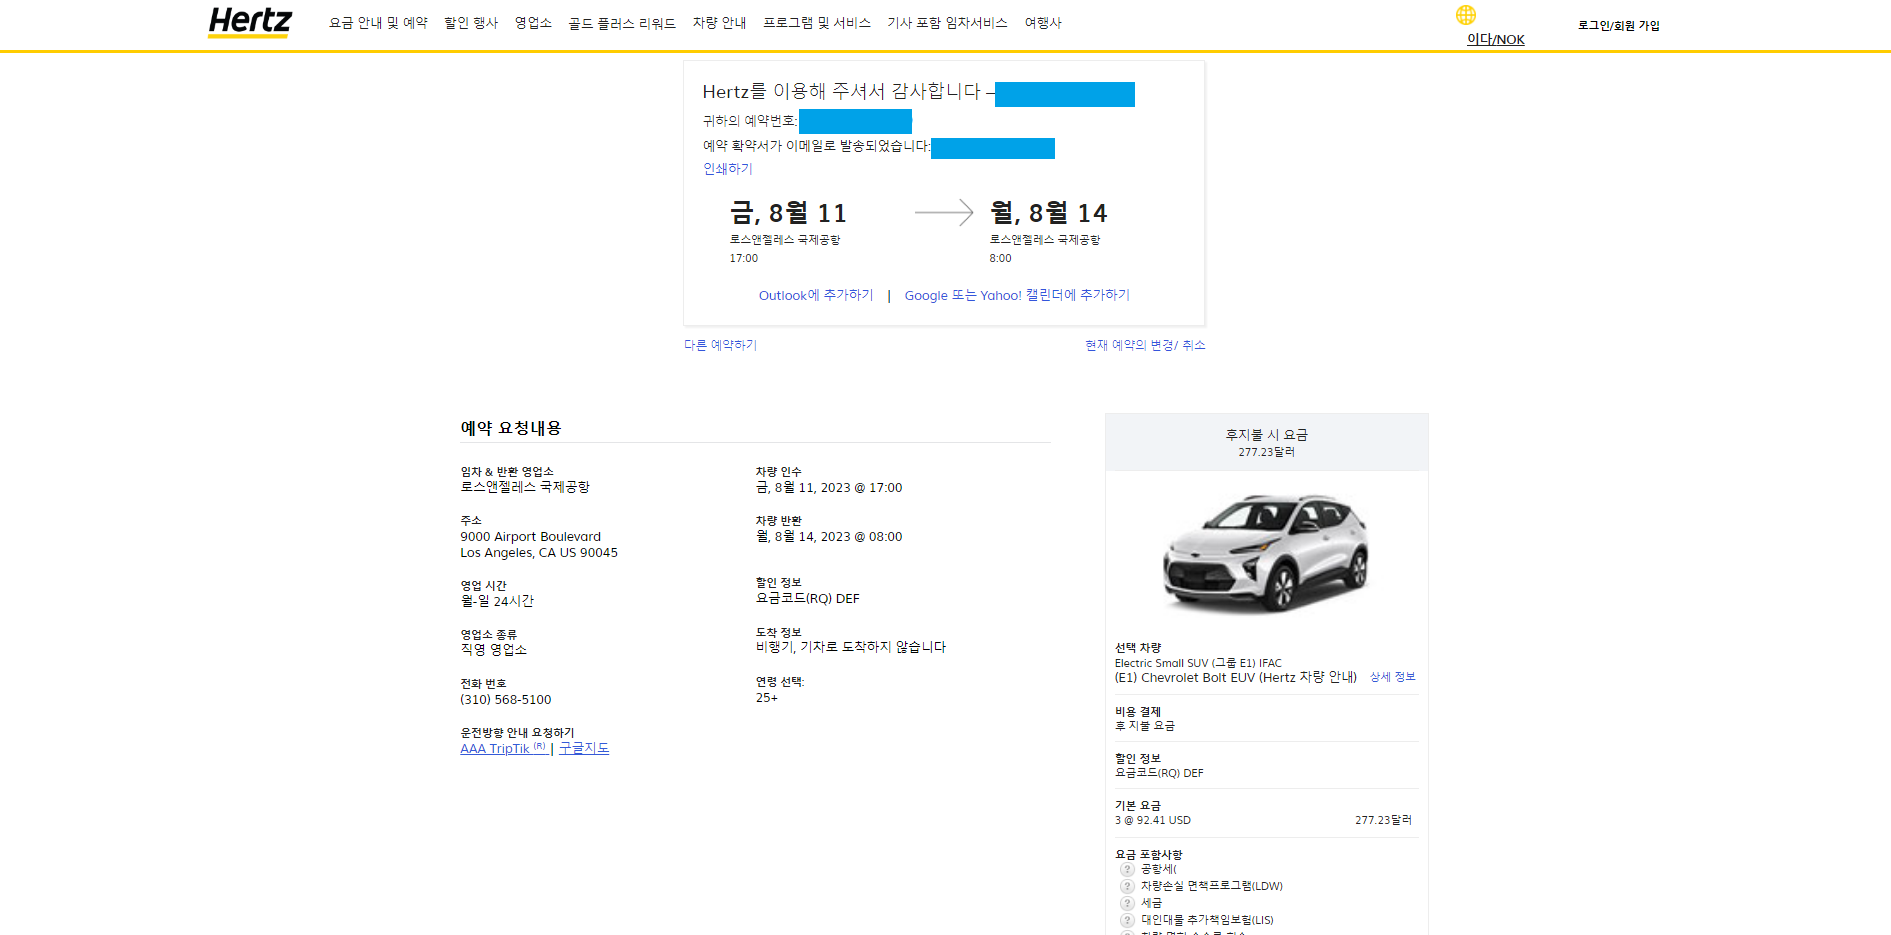
Task: Open help for 차량손실 면책프로그램(LDW)
Action: [x=1127, y=886]
